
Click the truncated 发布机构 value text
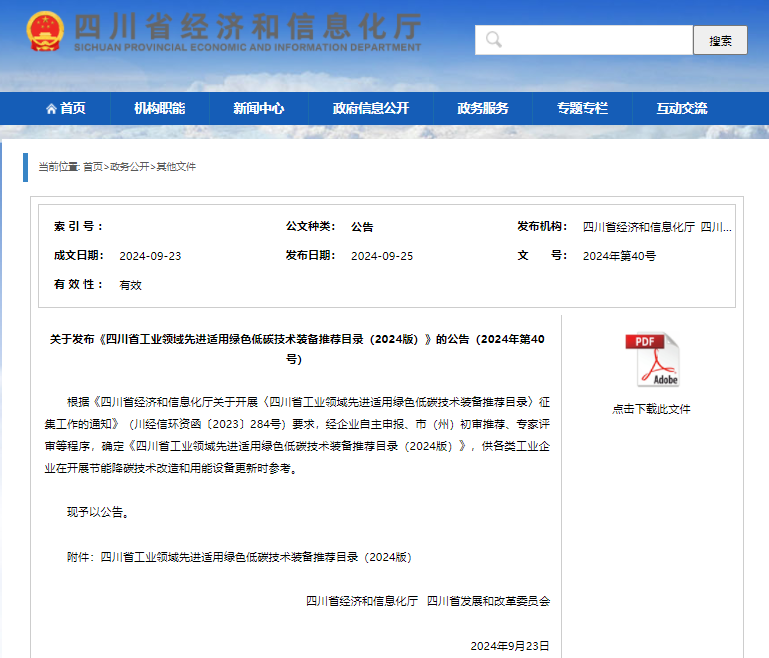[x=657, y=227]
